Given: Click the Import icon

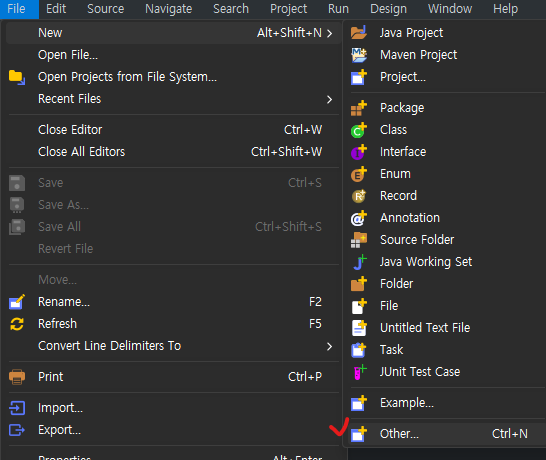Looking at the screenshot, I should [x=17, y=408].
